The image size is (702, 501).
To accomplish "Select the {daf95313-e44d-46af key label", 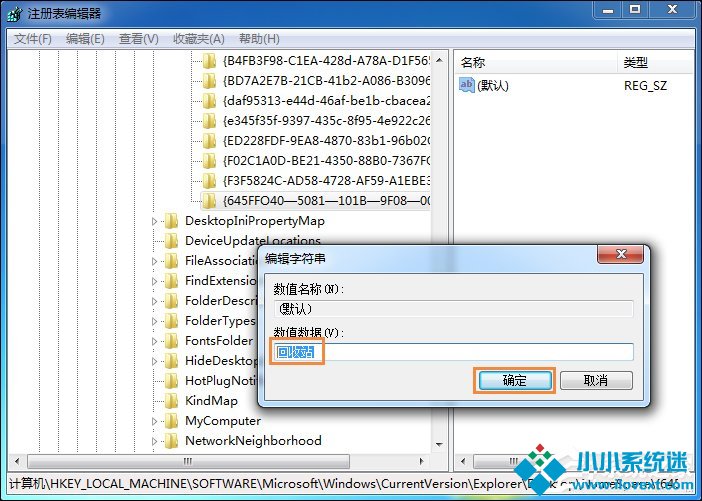I will (x=326, y=101).
